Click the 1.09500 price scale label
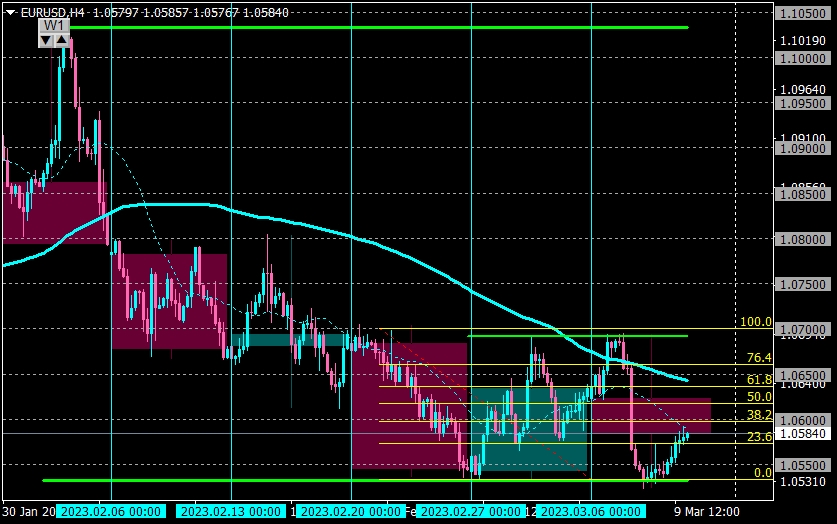The image size is (837, 524). (x=803, y=104)
